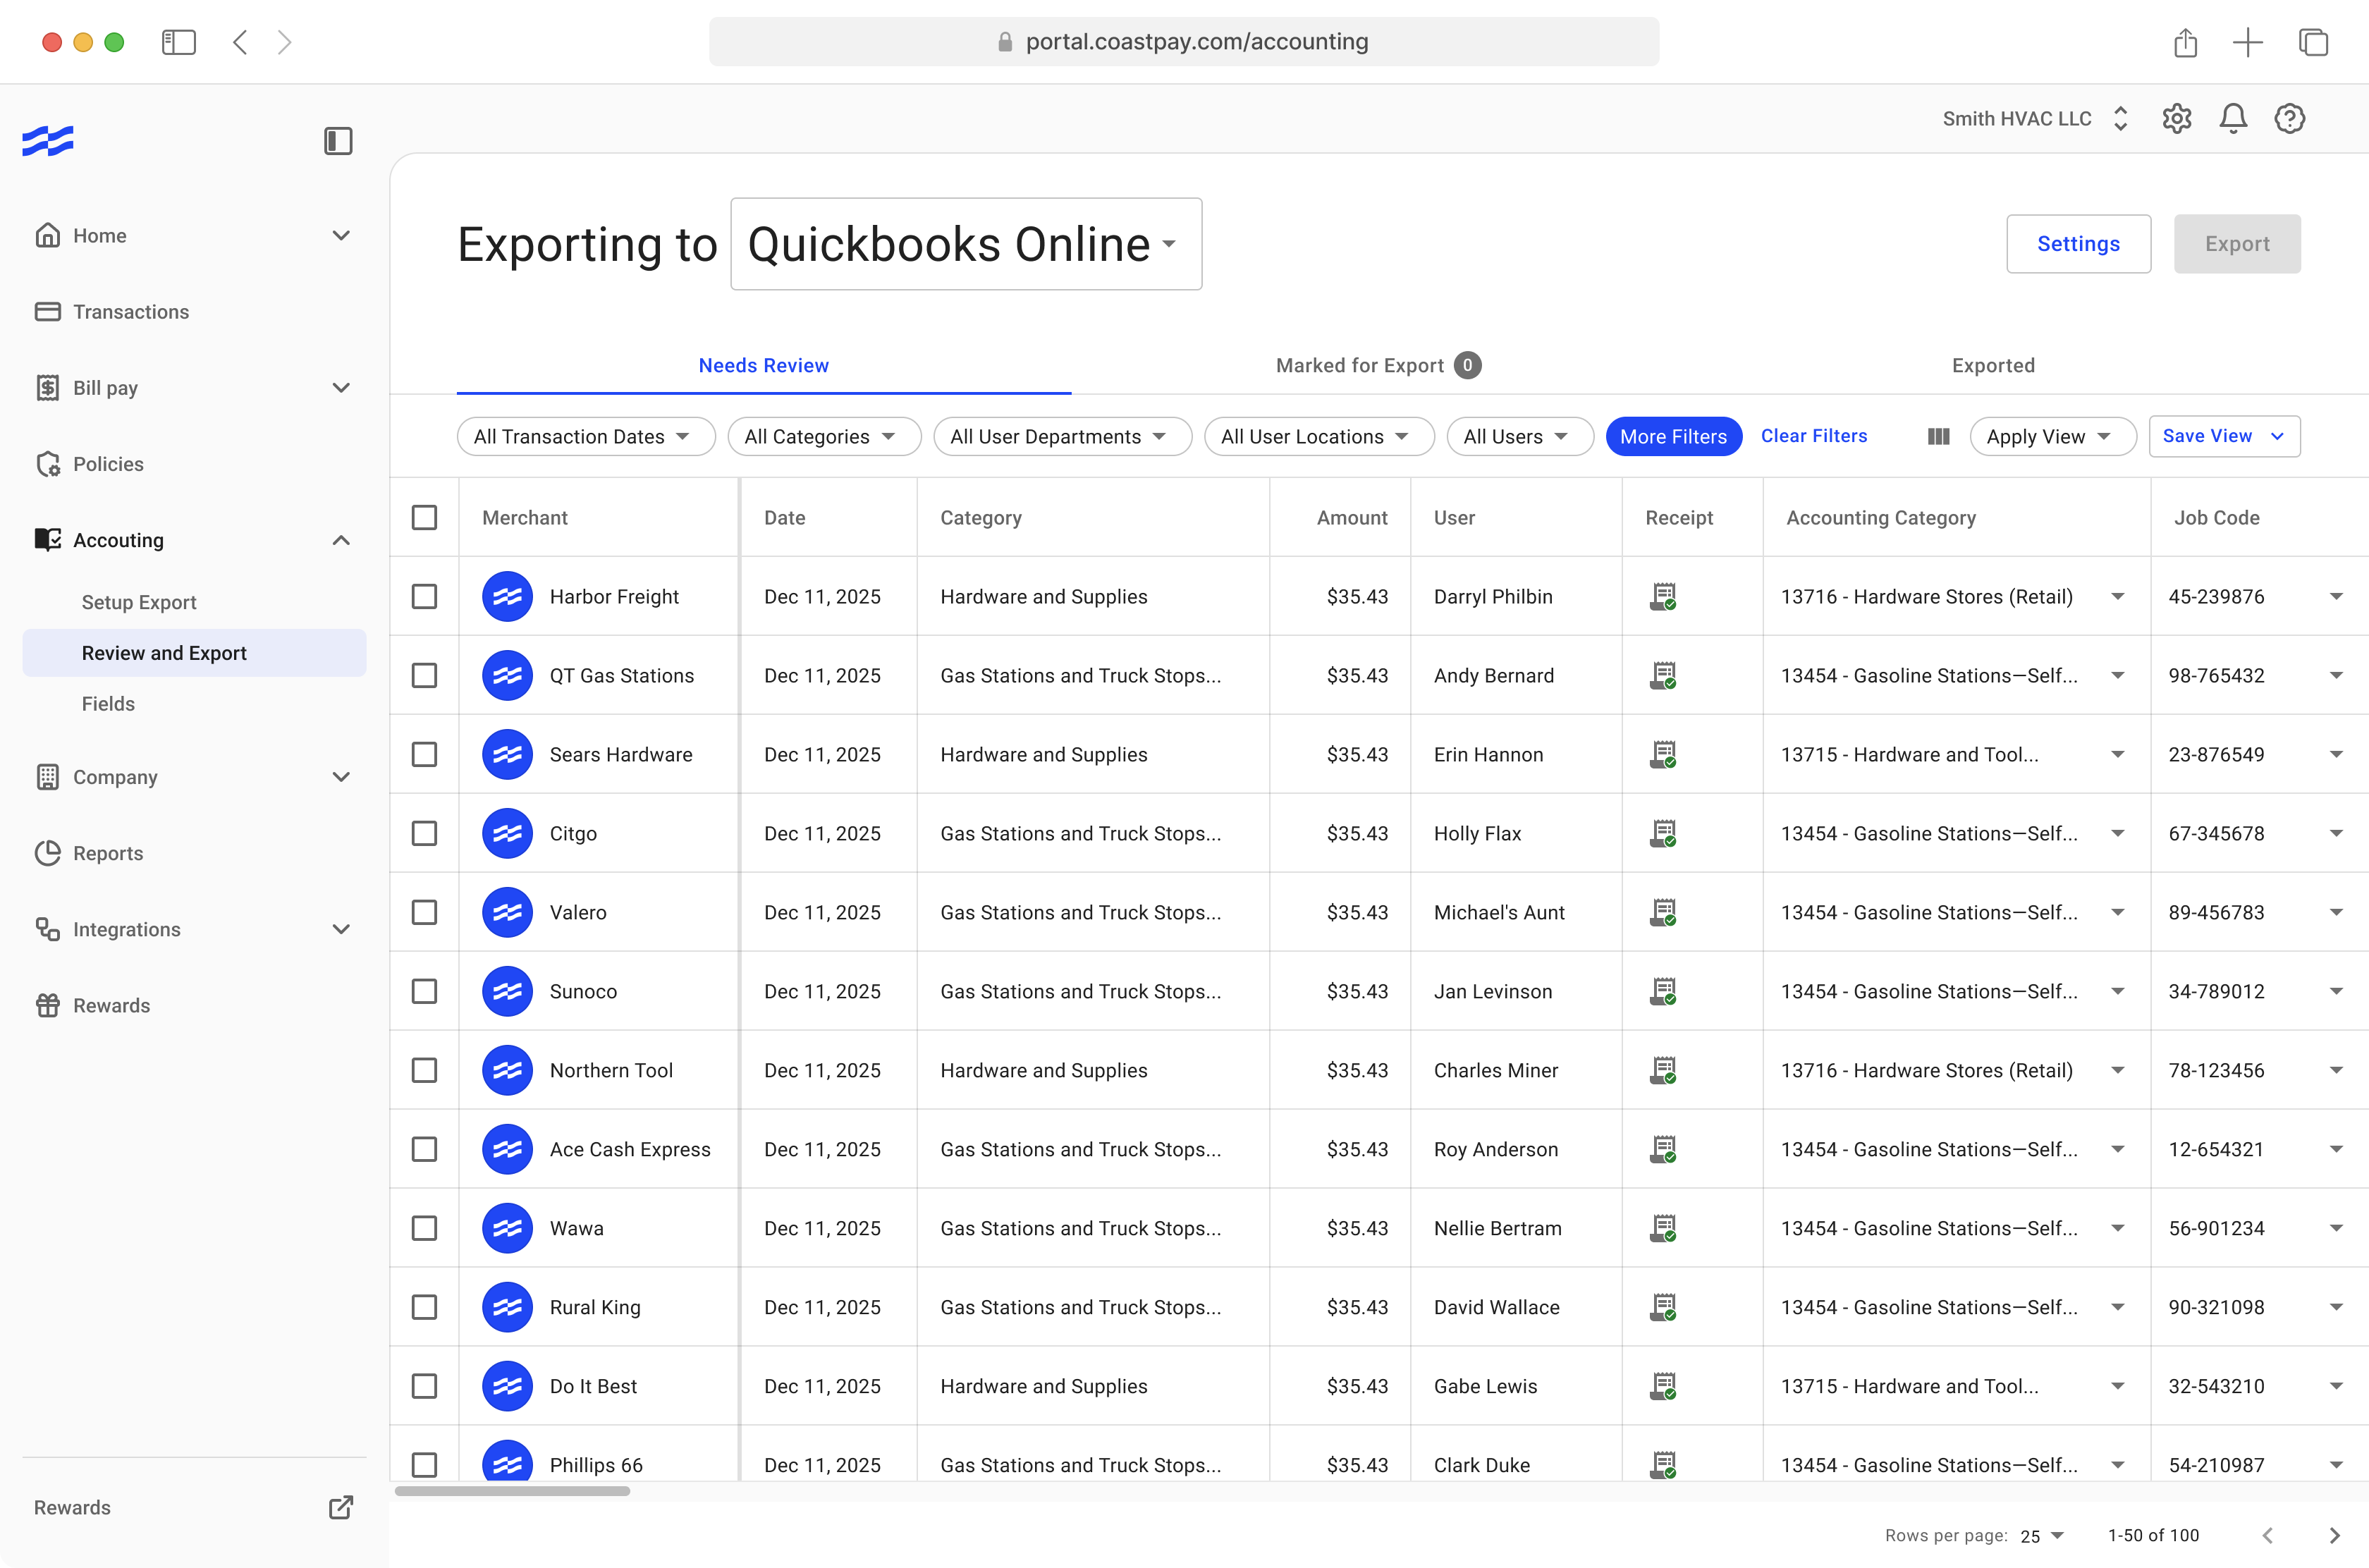Click the Export button
The image size is (2369, 1568).
[2237, 243]
